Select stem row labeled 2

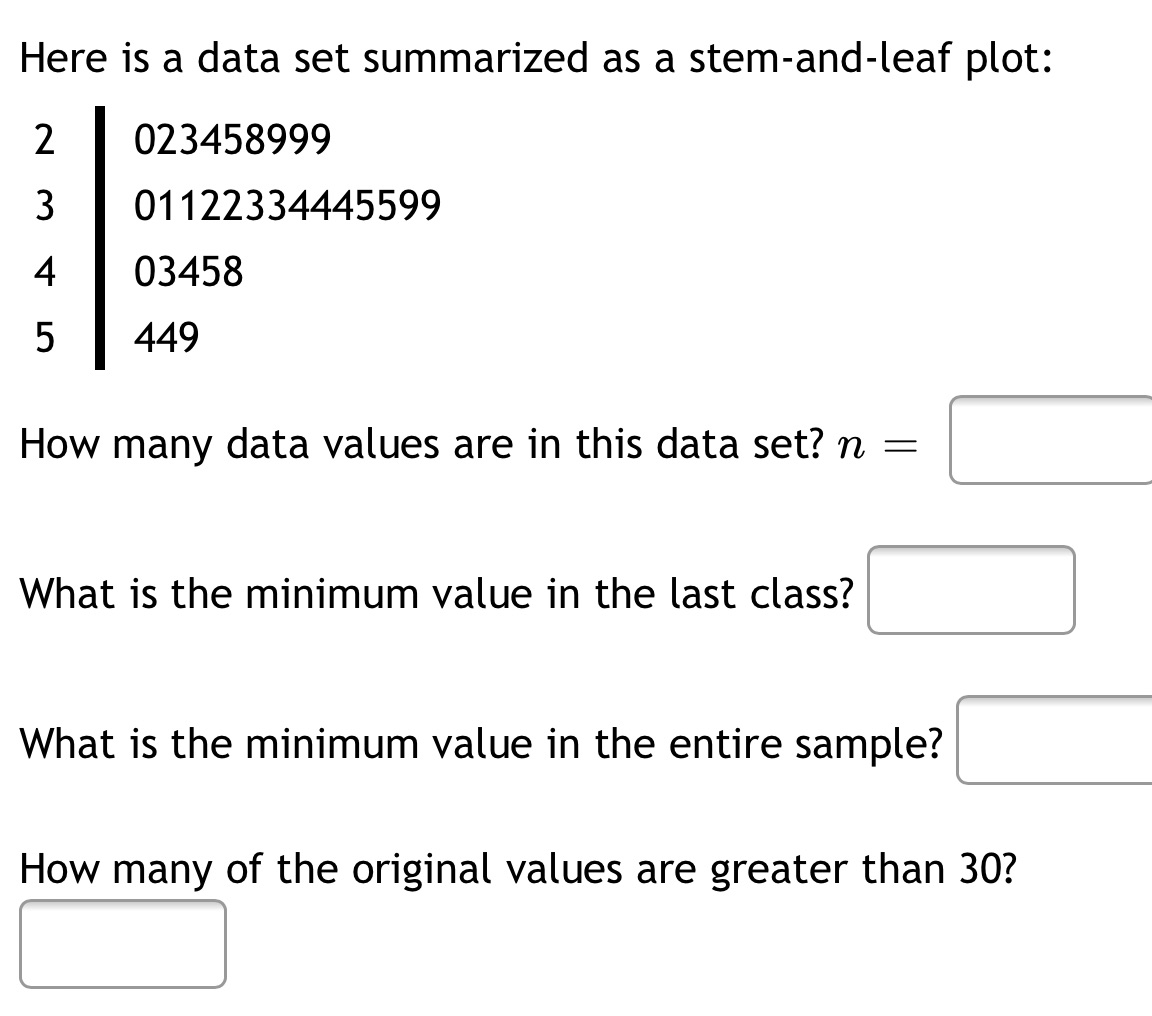pos(44,140)
